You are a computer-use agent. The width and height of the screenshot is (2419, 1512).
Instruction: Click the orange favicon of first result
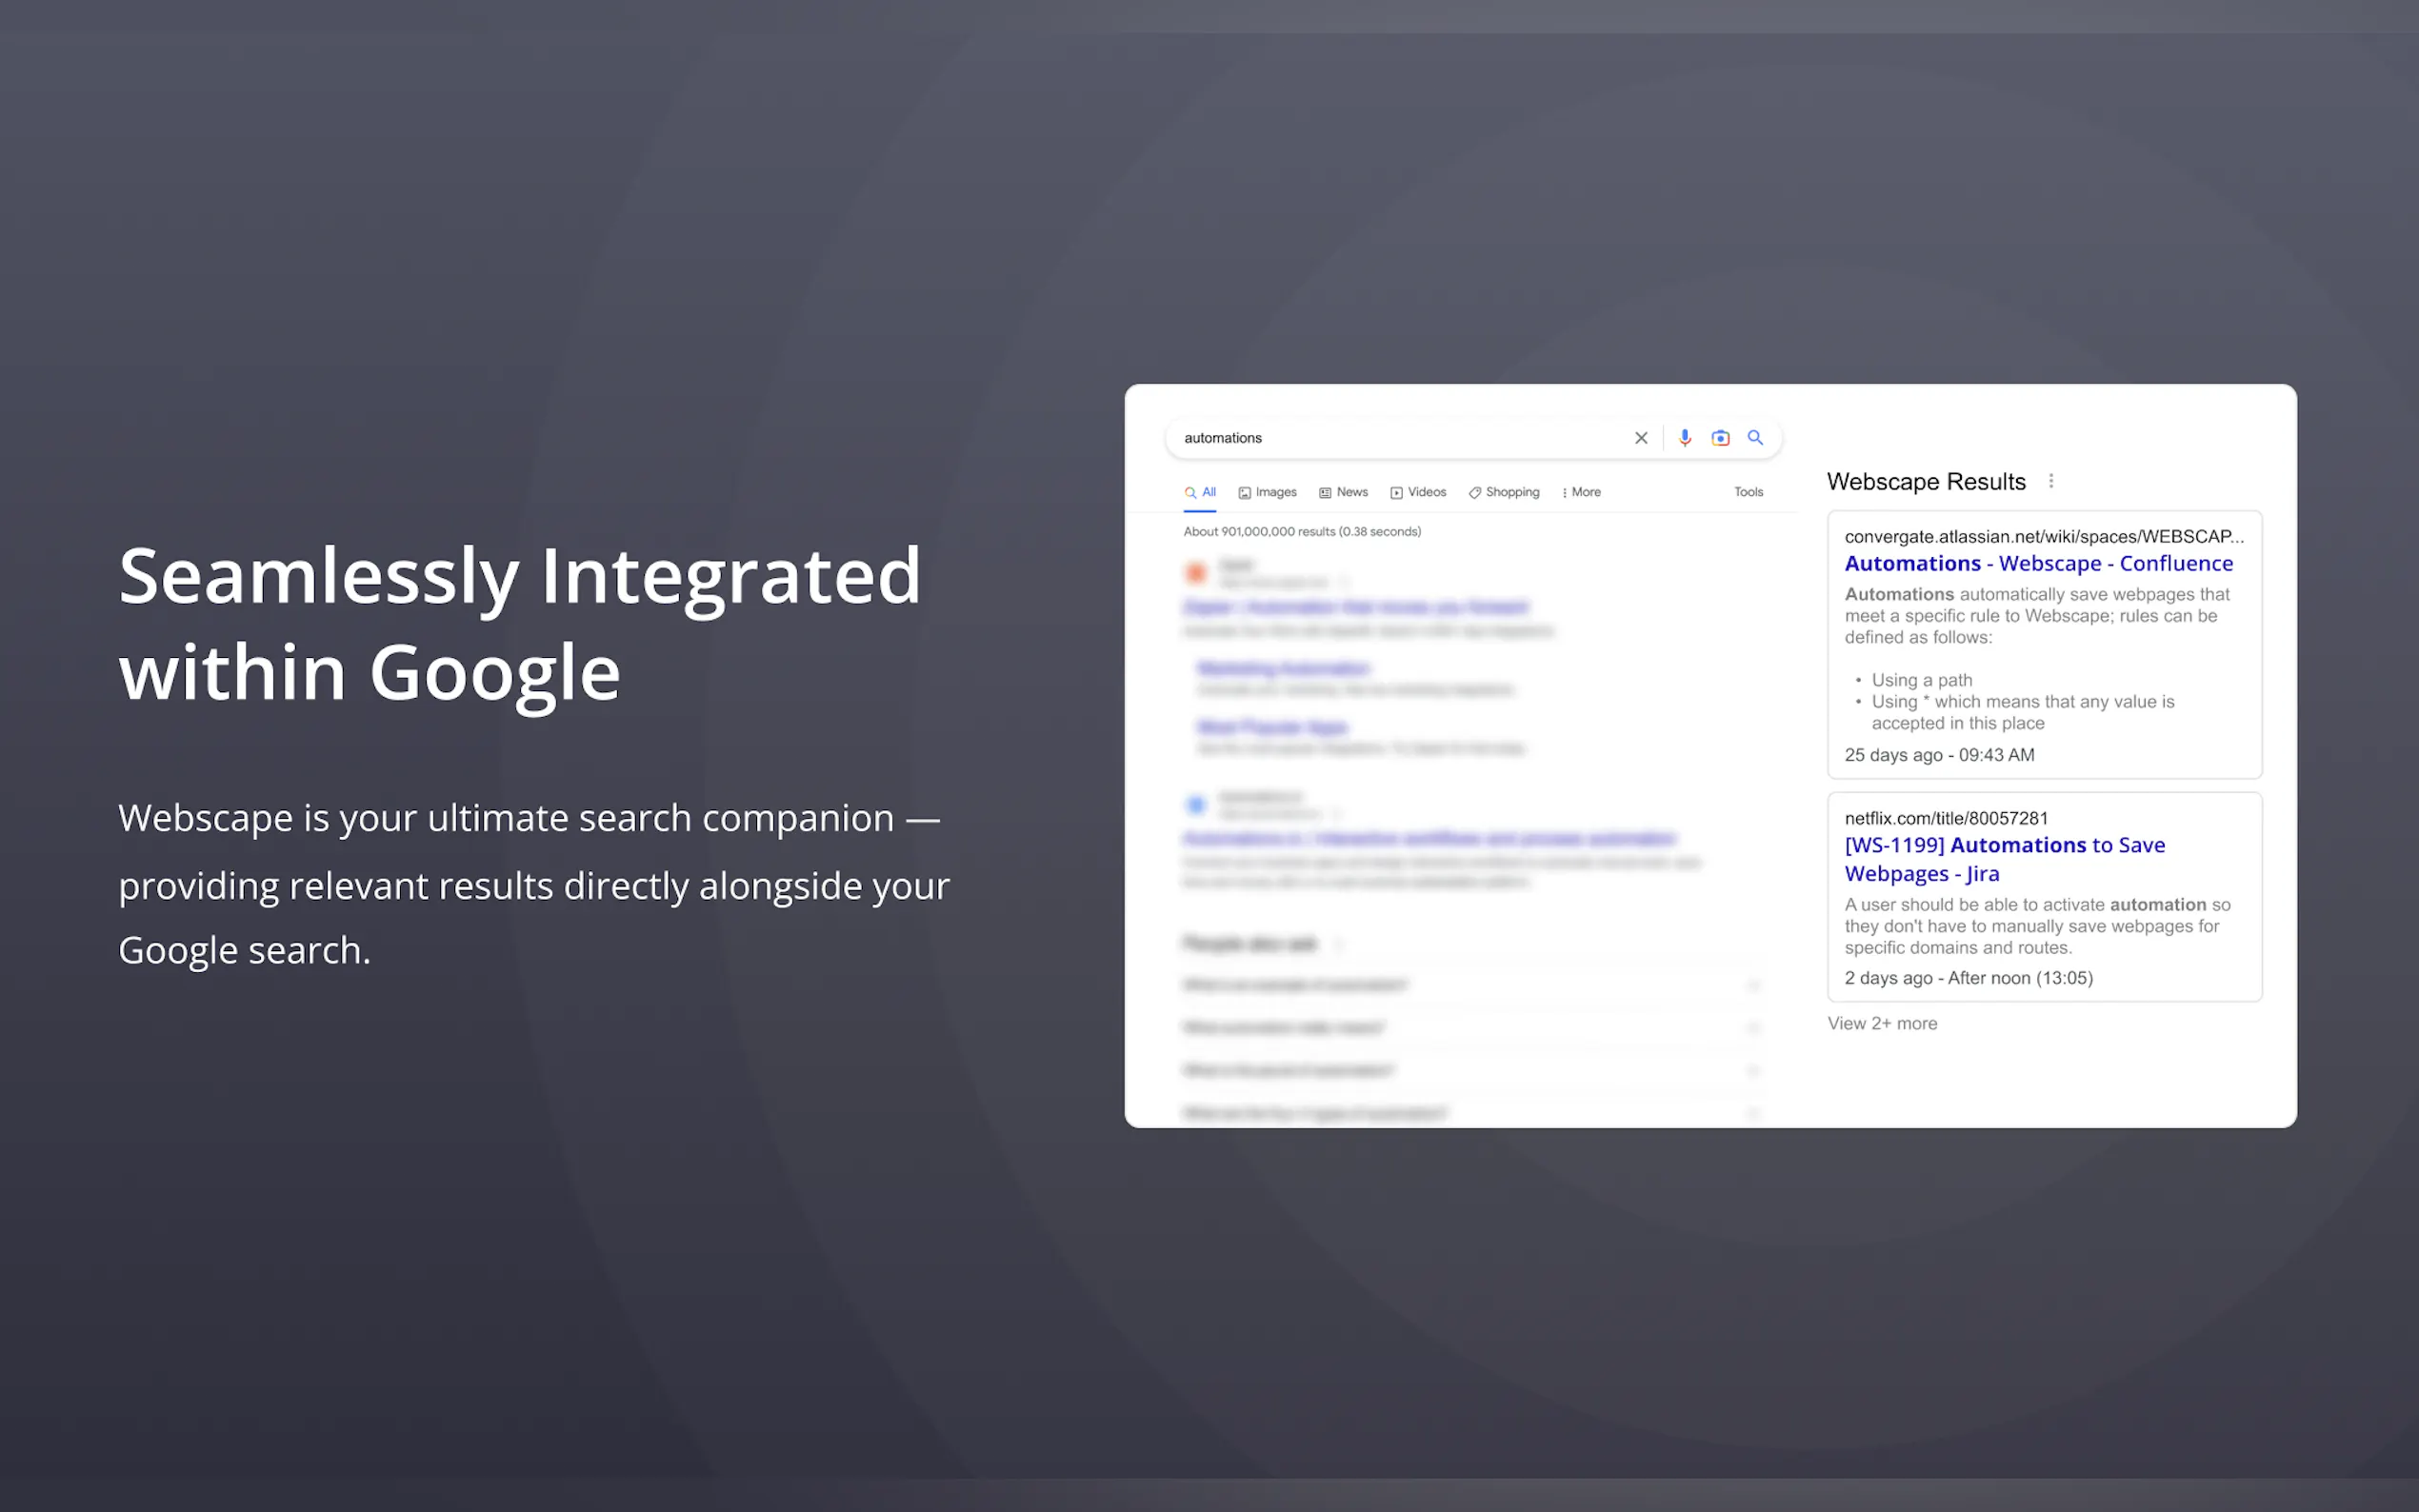click(1195, 572)
